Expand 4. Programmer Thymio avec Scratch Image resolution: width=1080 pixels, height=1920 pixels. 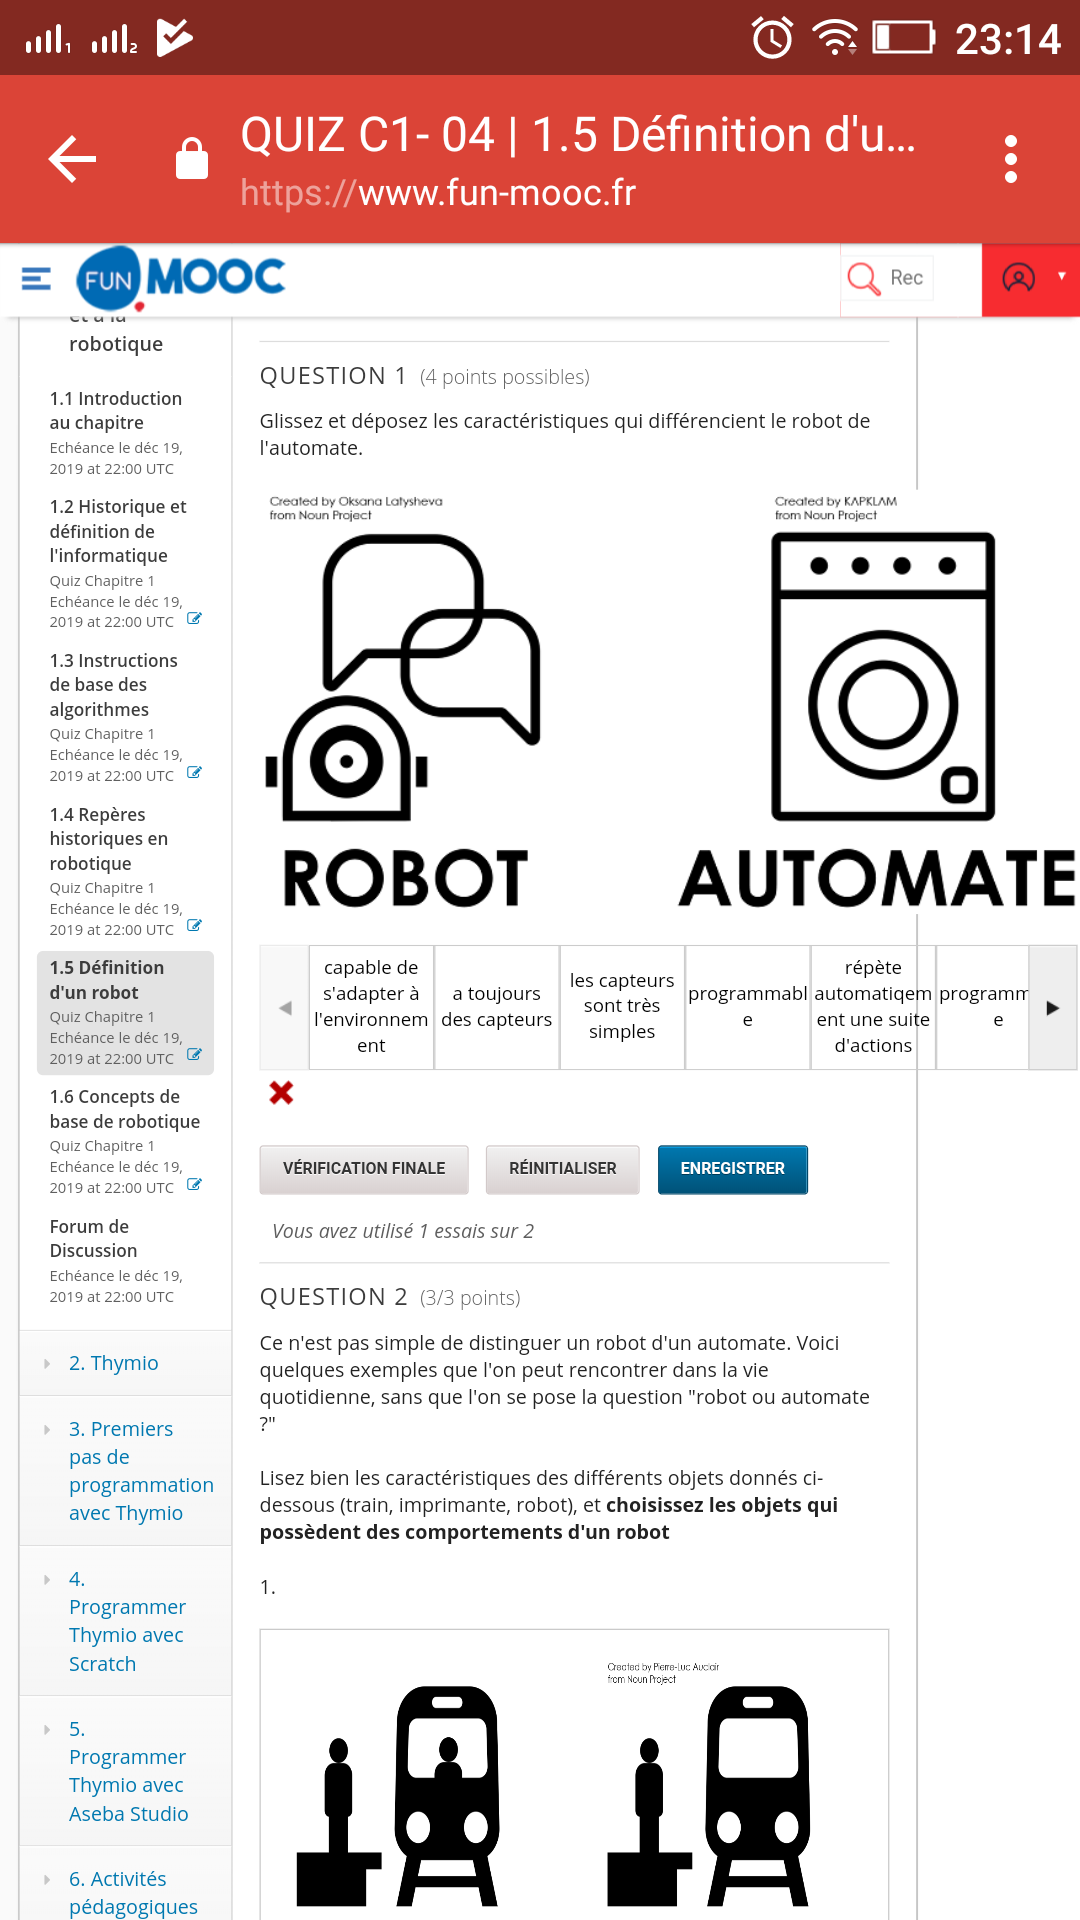click(127, 1621)
